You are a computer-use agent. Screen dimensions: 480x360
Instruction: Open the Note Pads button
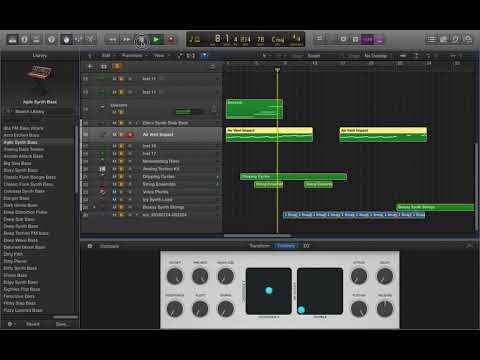(x=444, y=40)
